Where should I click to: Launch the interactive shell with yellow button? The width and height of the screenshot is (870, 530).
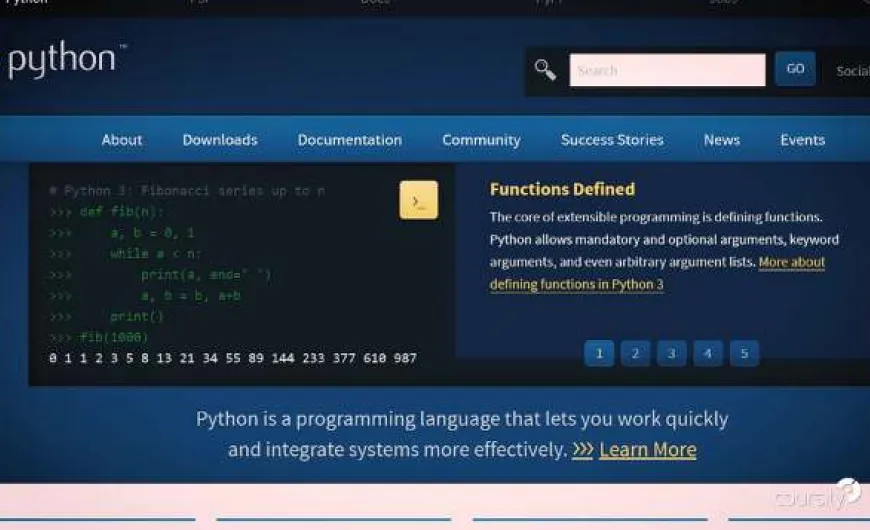[418, 200]
